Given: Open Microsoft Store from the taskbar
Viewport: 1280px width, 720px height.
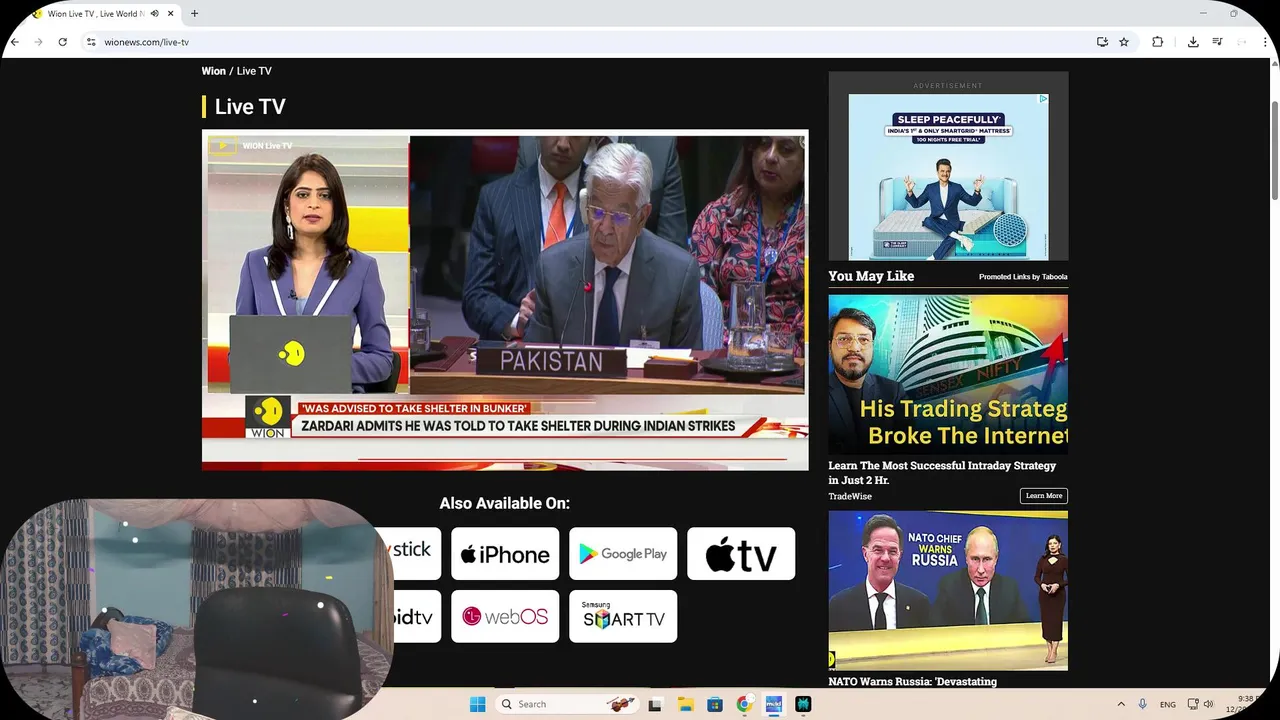Looking at the screenshot, I should point(715,704).
